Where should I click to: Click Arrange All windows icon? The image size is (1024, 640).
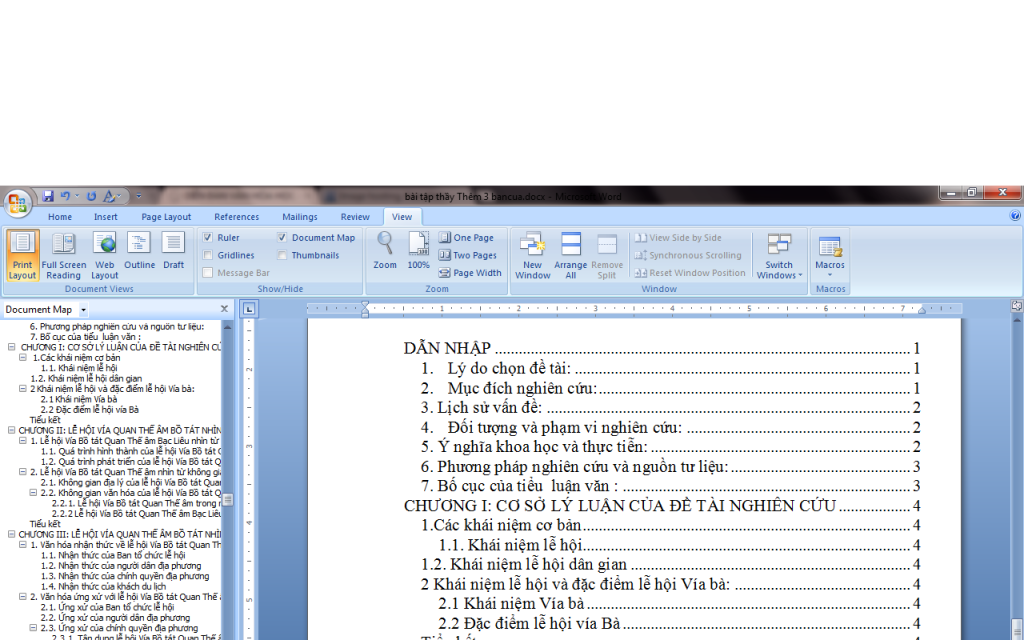click(570, 255)
